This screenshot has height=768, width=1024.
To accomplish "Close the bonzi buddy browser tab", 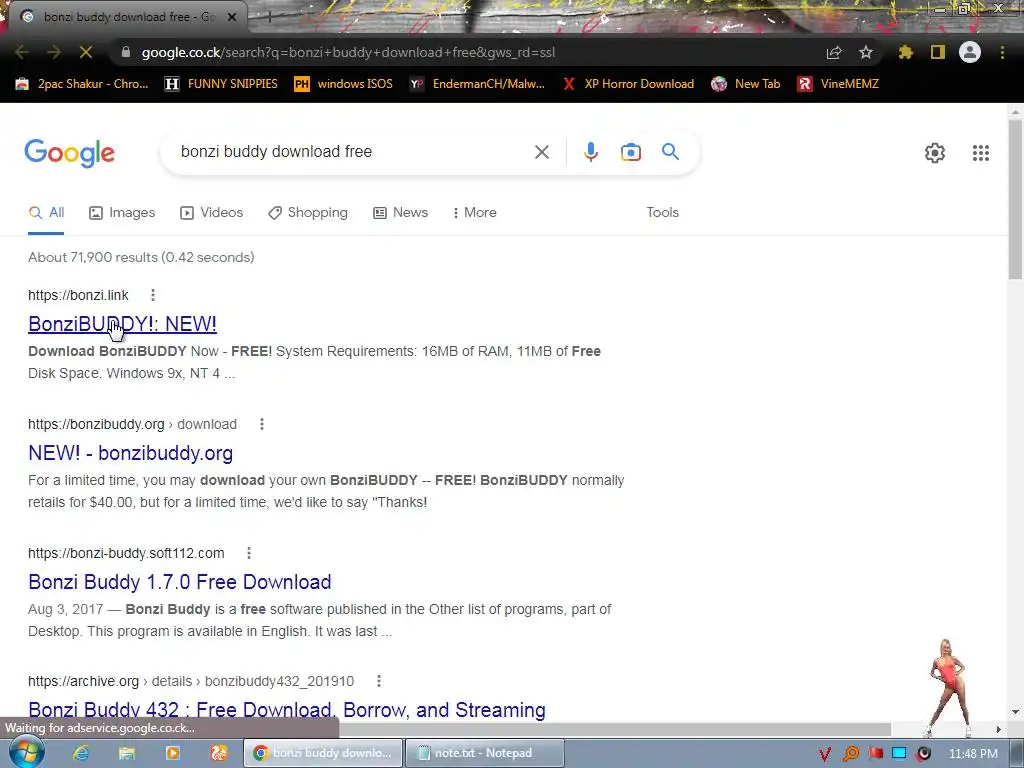I will [232, 17].
